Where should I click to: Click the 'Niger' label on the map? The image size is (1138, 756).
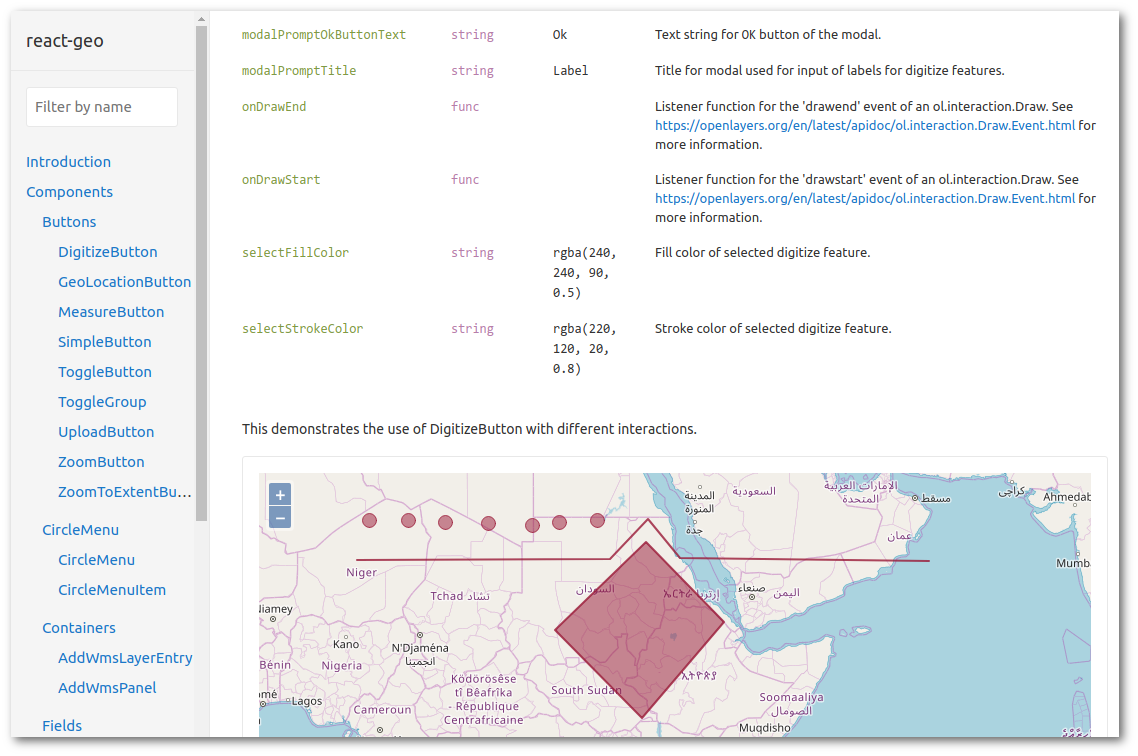[361, 572]
